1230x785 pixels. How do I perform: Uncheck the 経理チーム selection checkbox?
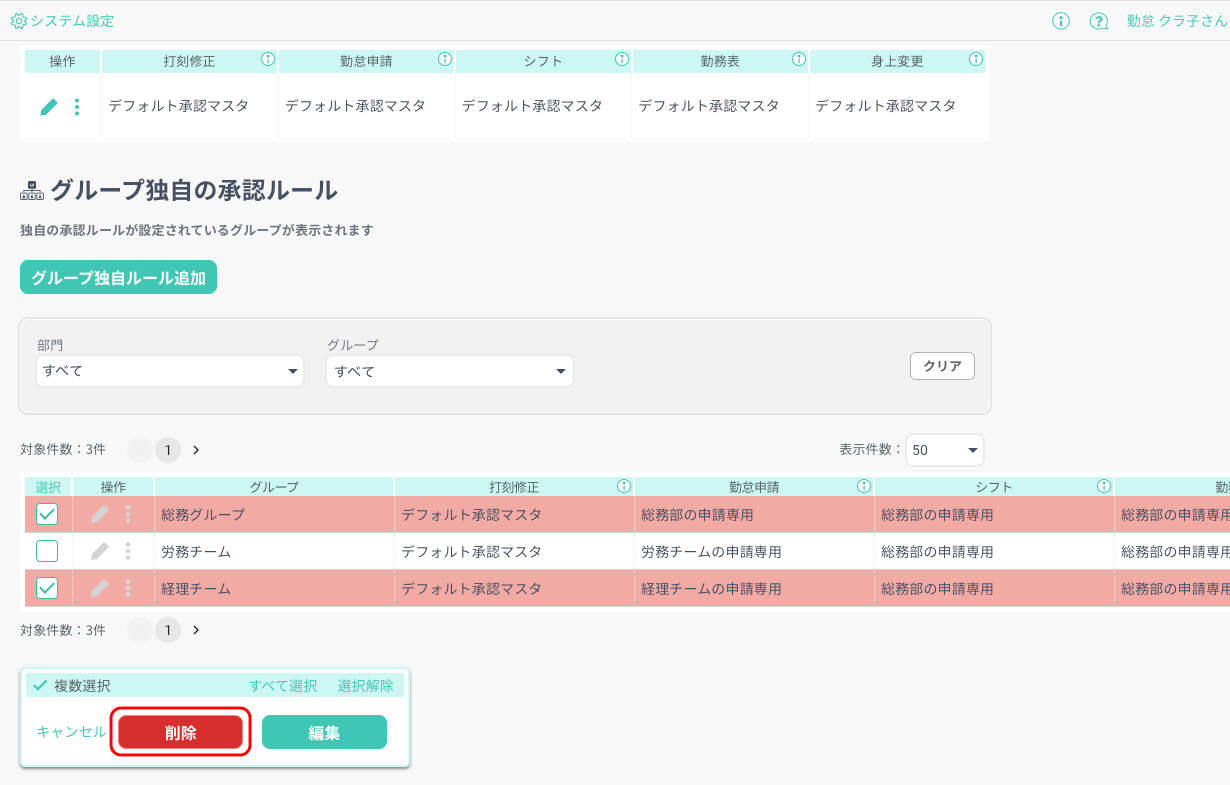pos(47,588)
